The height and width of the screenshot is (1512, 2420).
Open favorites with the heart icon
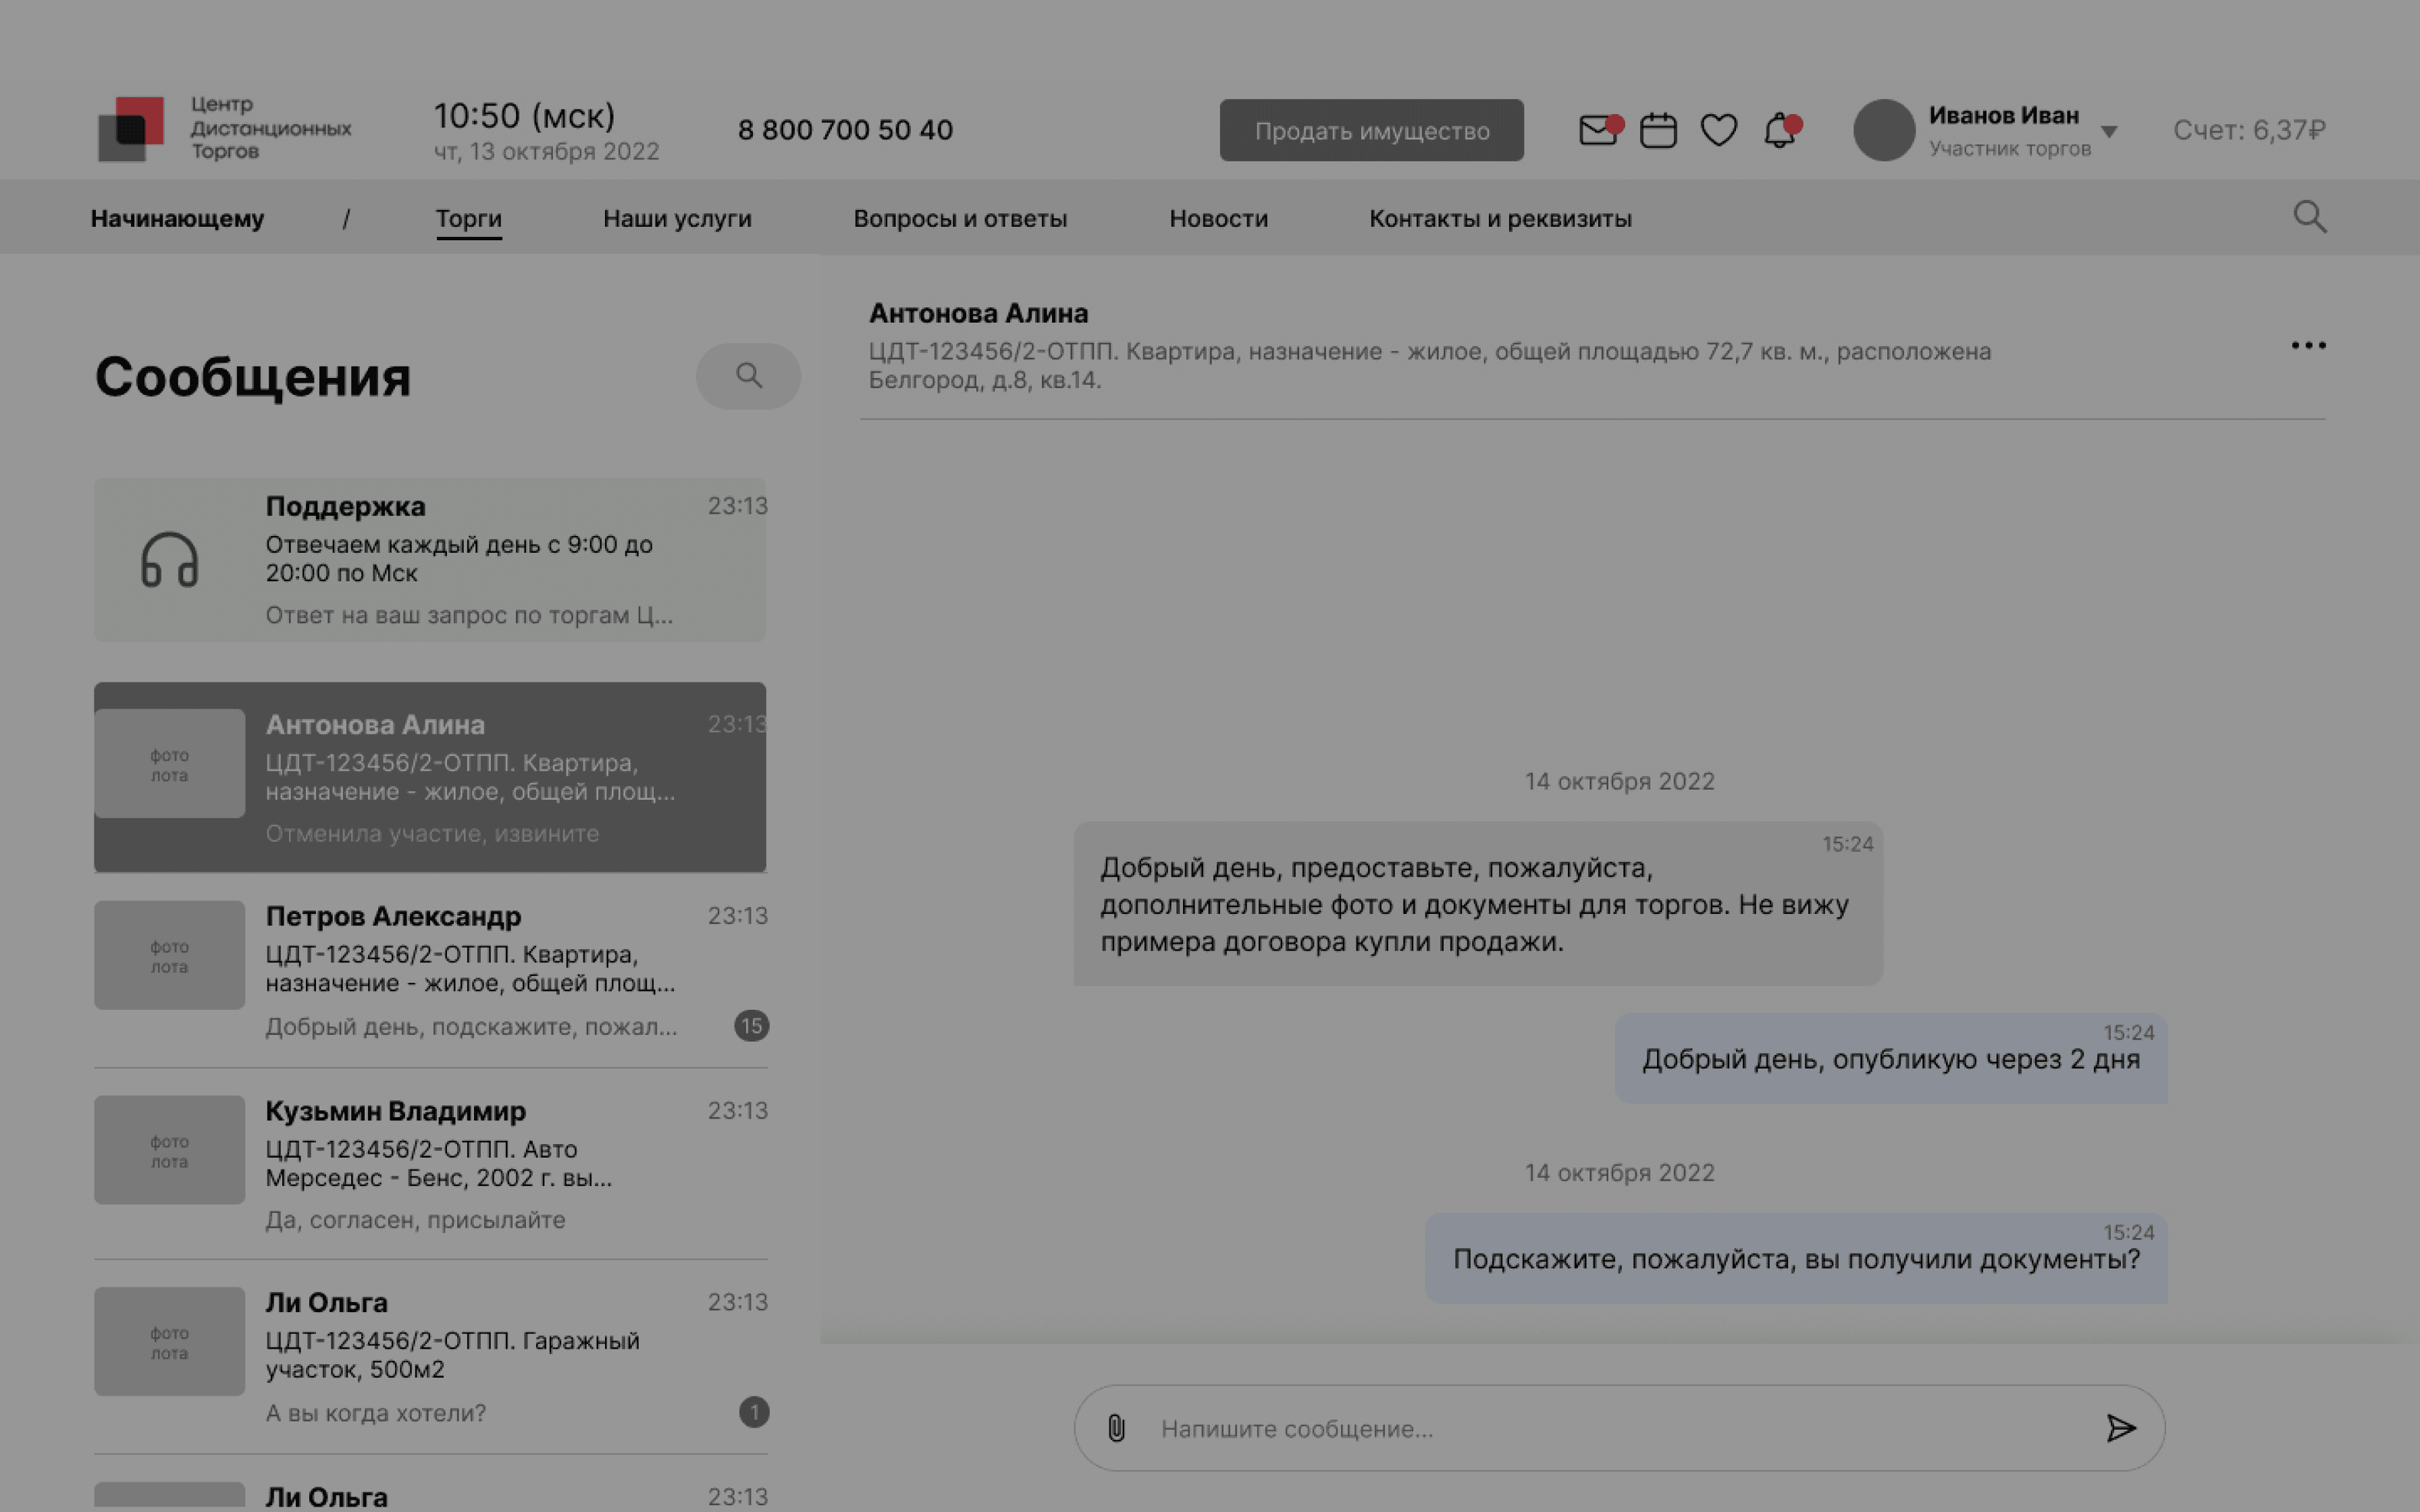pyautogui.click(x=1718, y=130)
